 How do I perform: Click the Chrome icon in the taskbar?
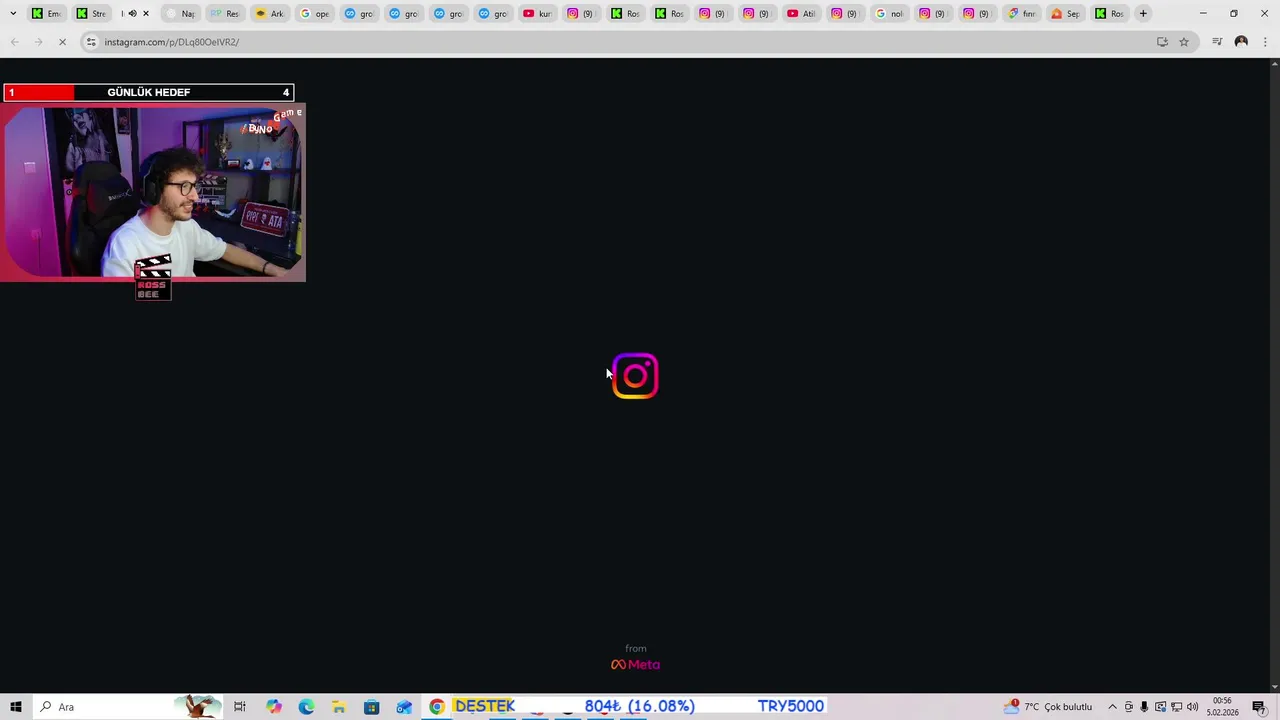pyautogui.click(x=437, y=707)
